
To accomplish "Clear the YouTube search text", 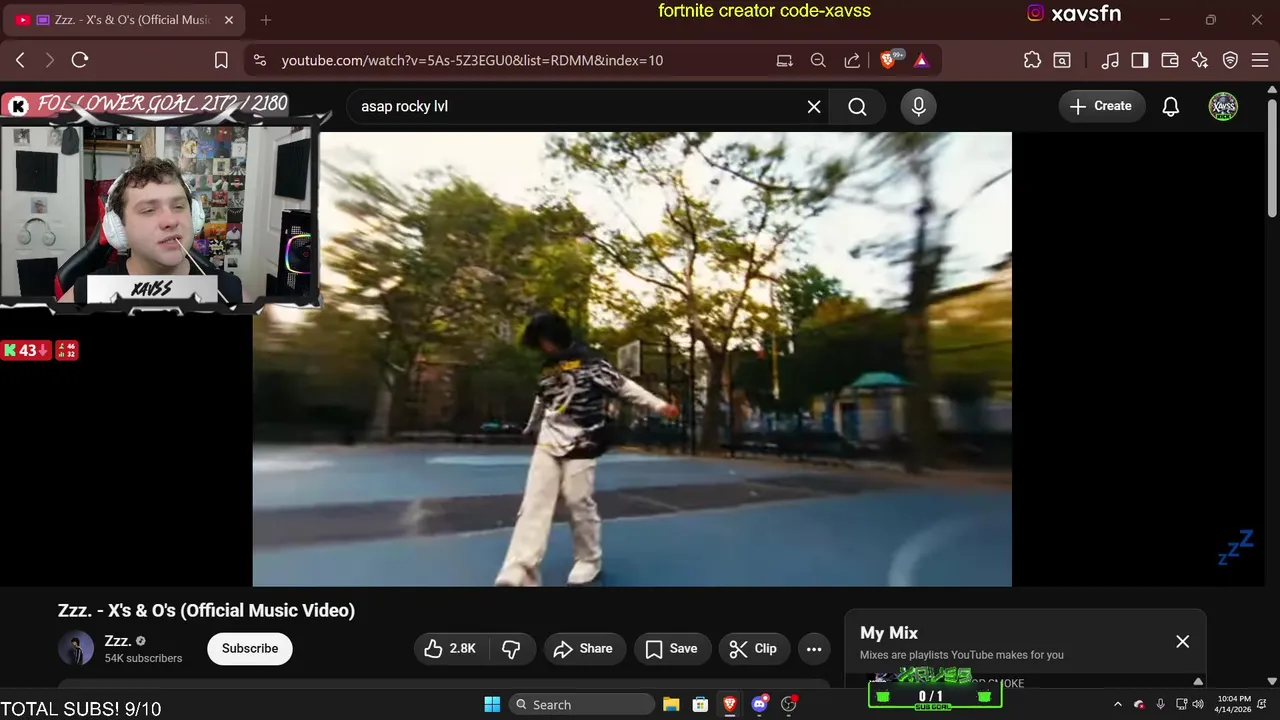I will (x=814, y=107).
